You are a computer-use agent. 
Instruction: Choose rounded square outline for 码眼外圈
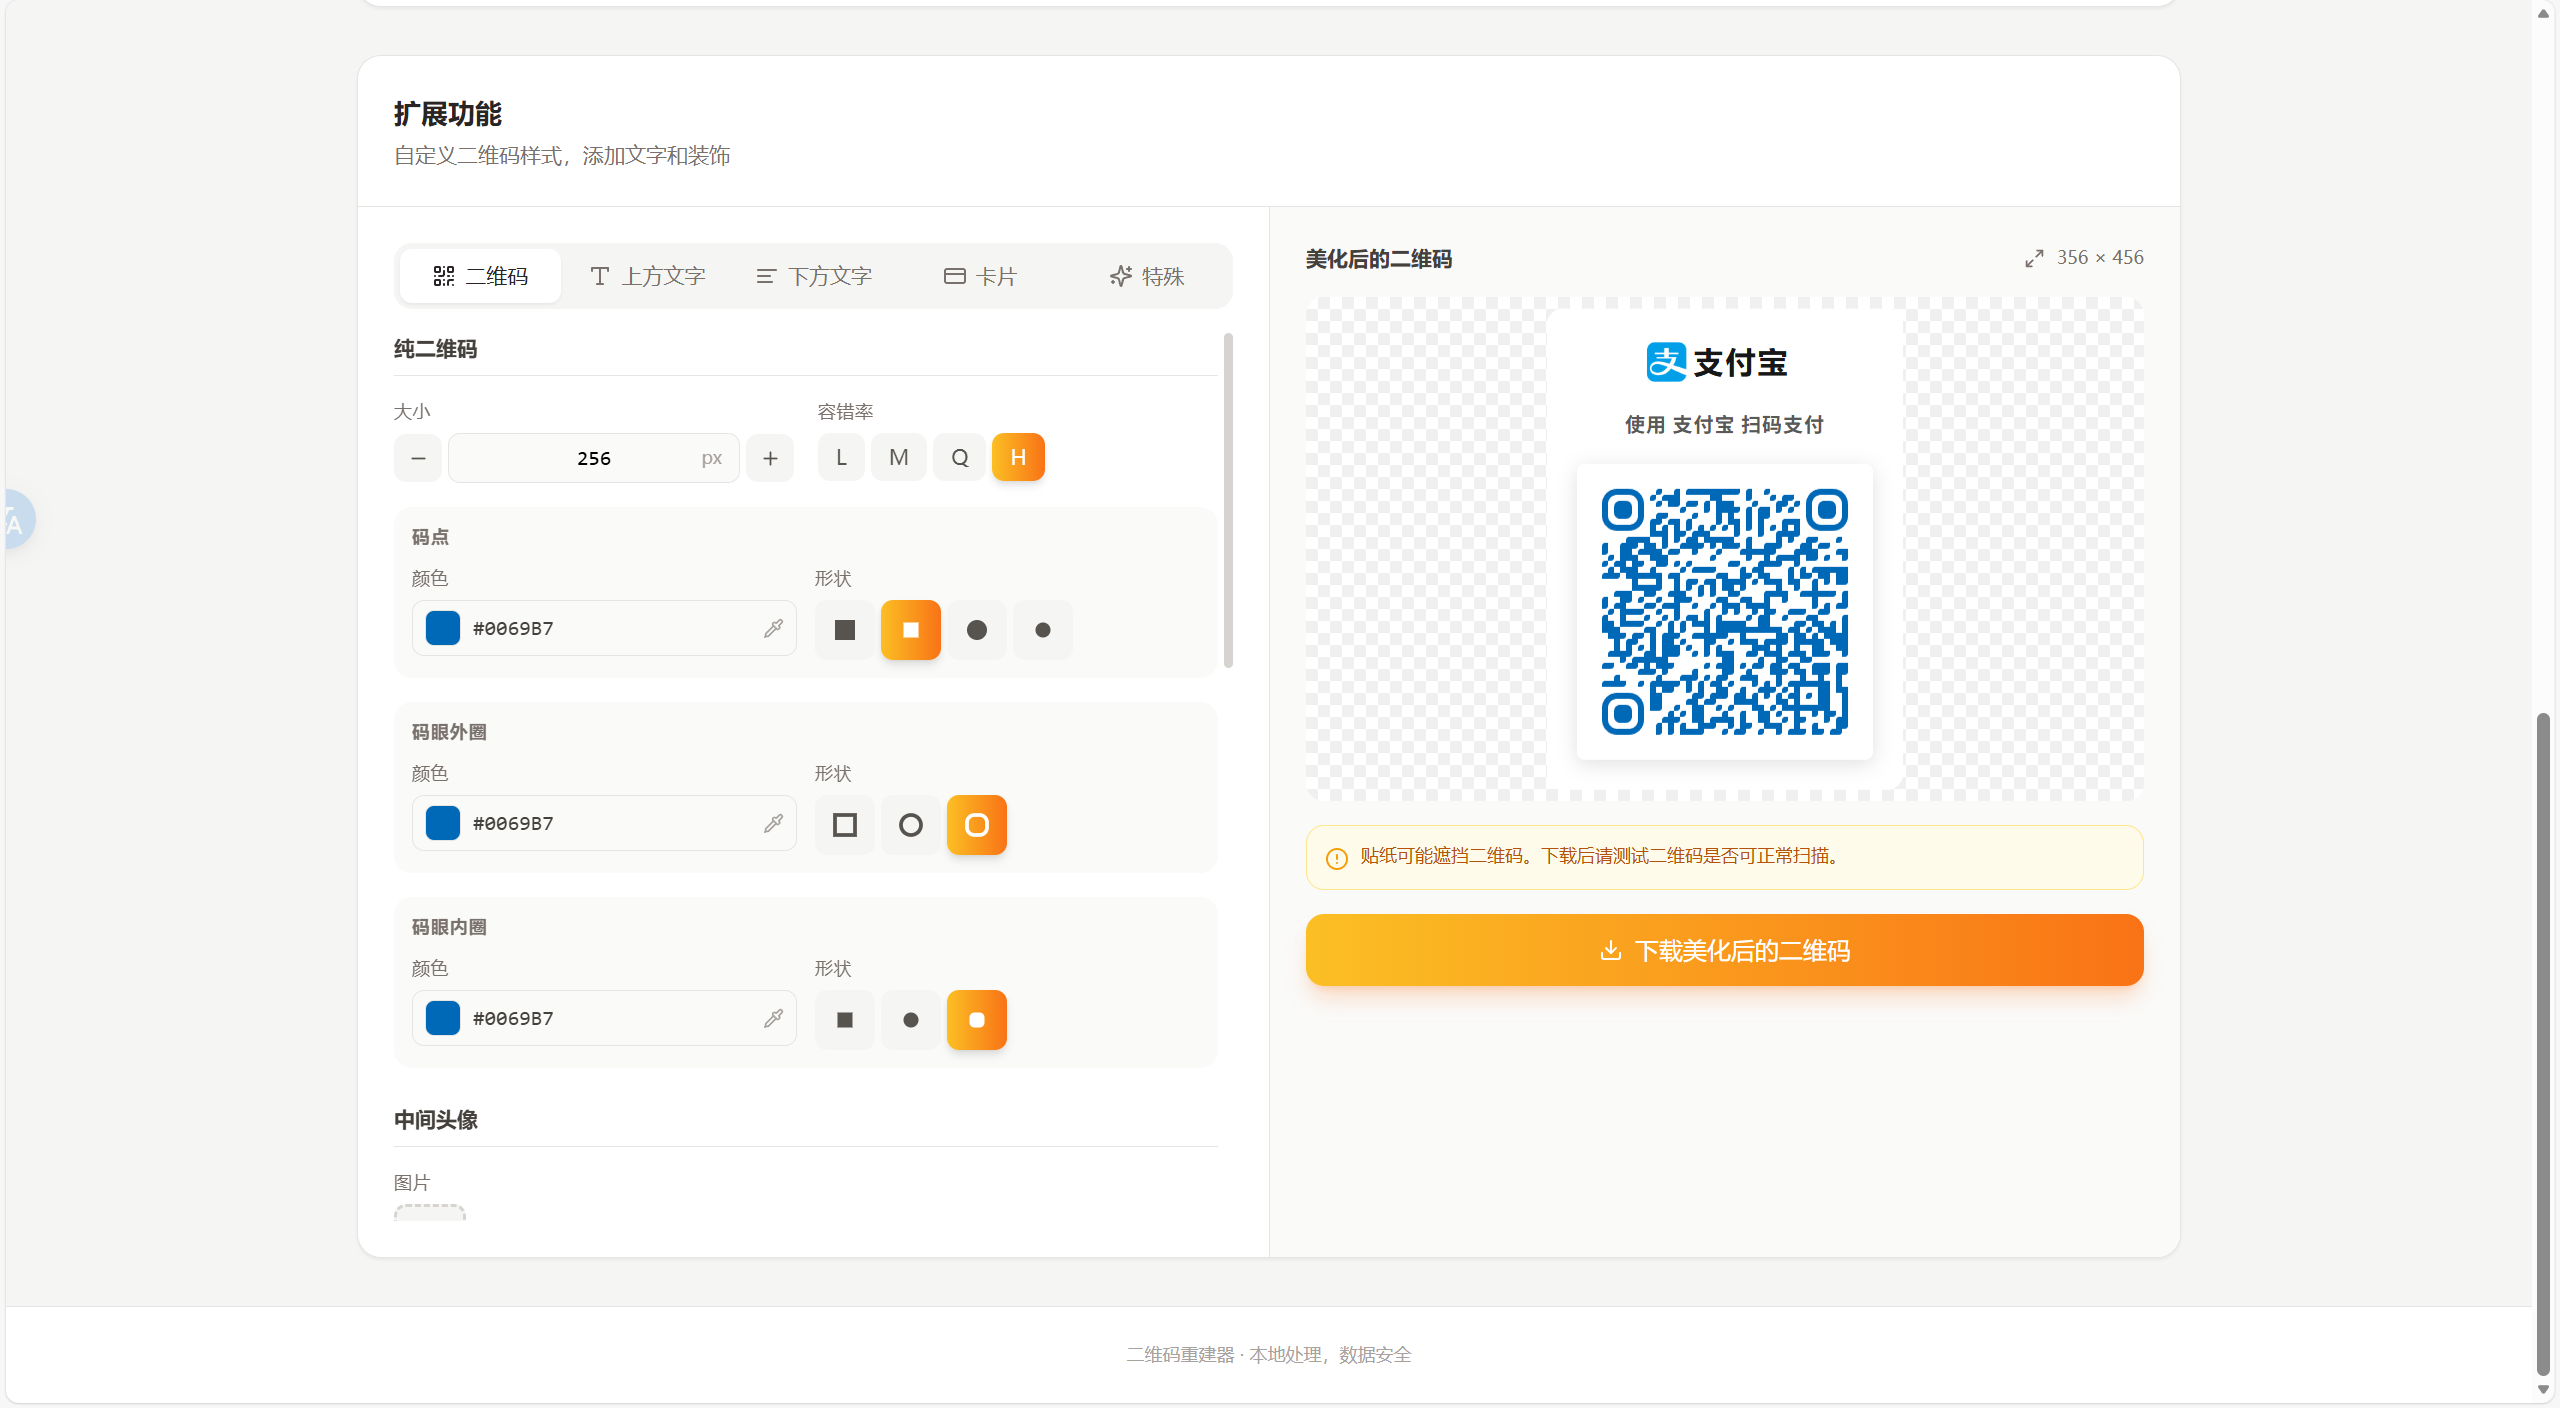pyautogui.click(x=977, y=825)
